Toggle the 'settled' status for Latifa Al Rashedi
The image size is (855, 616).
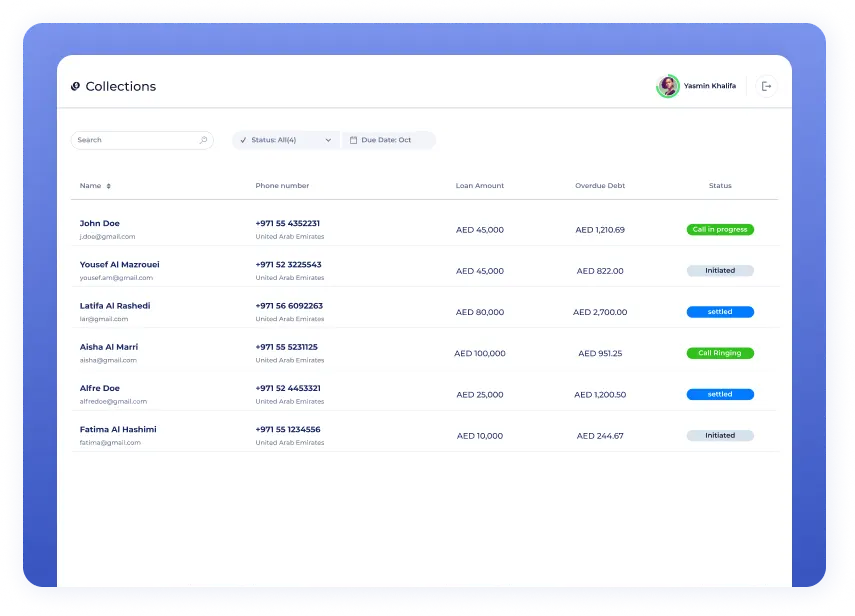720,312
